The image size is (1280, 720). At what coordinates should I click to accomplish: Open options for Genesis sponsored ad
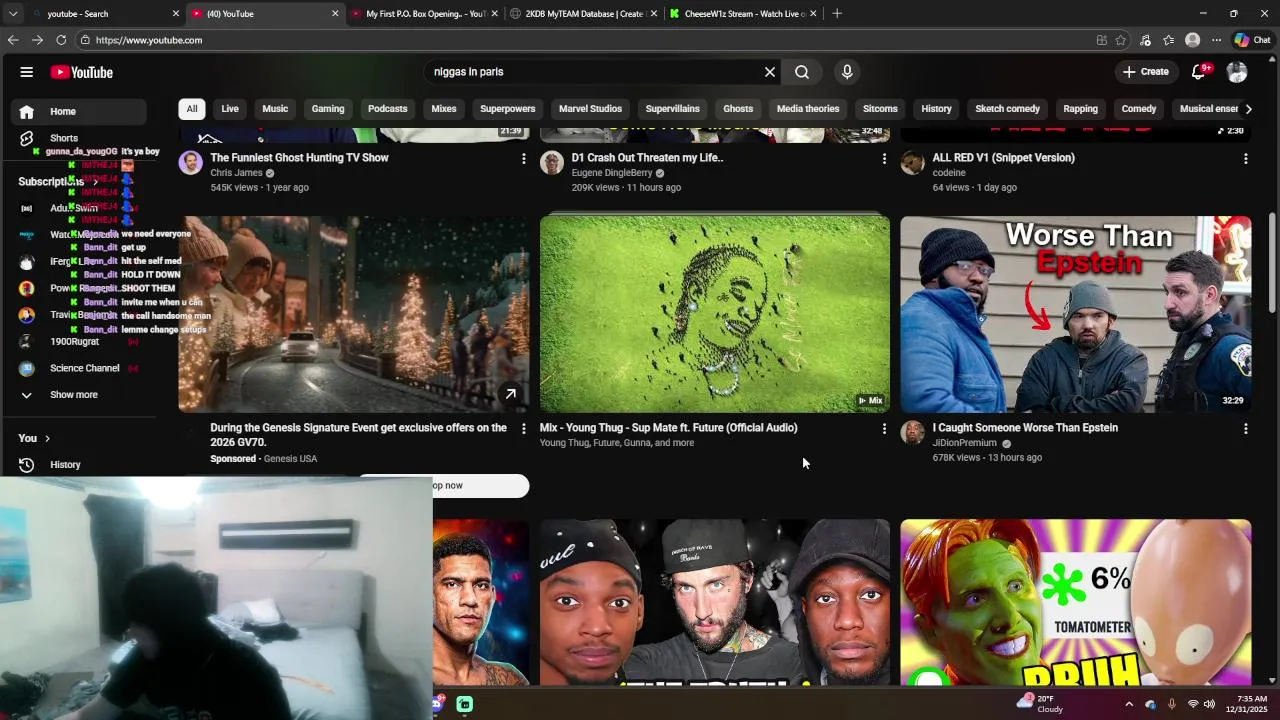523,428
